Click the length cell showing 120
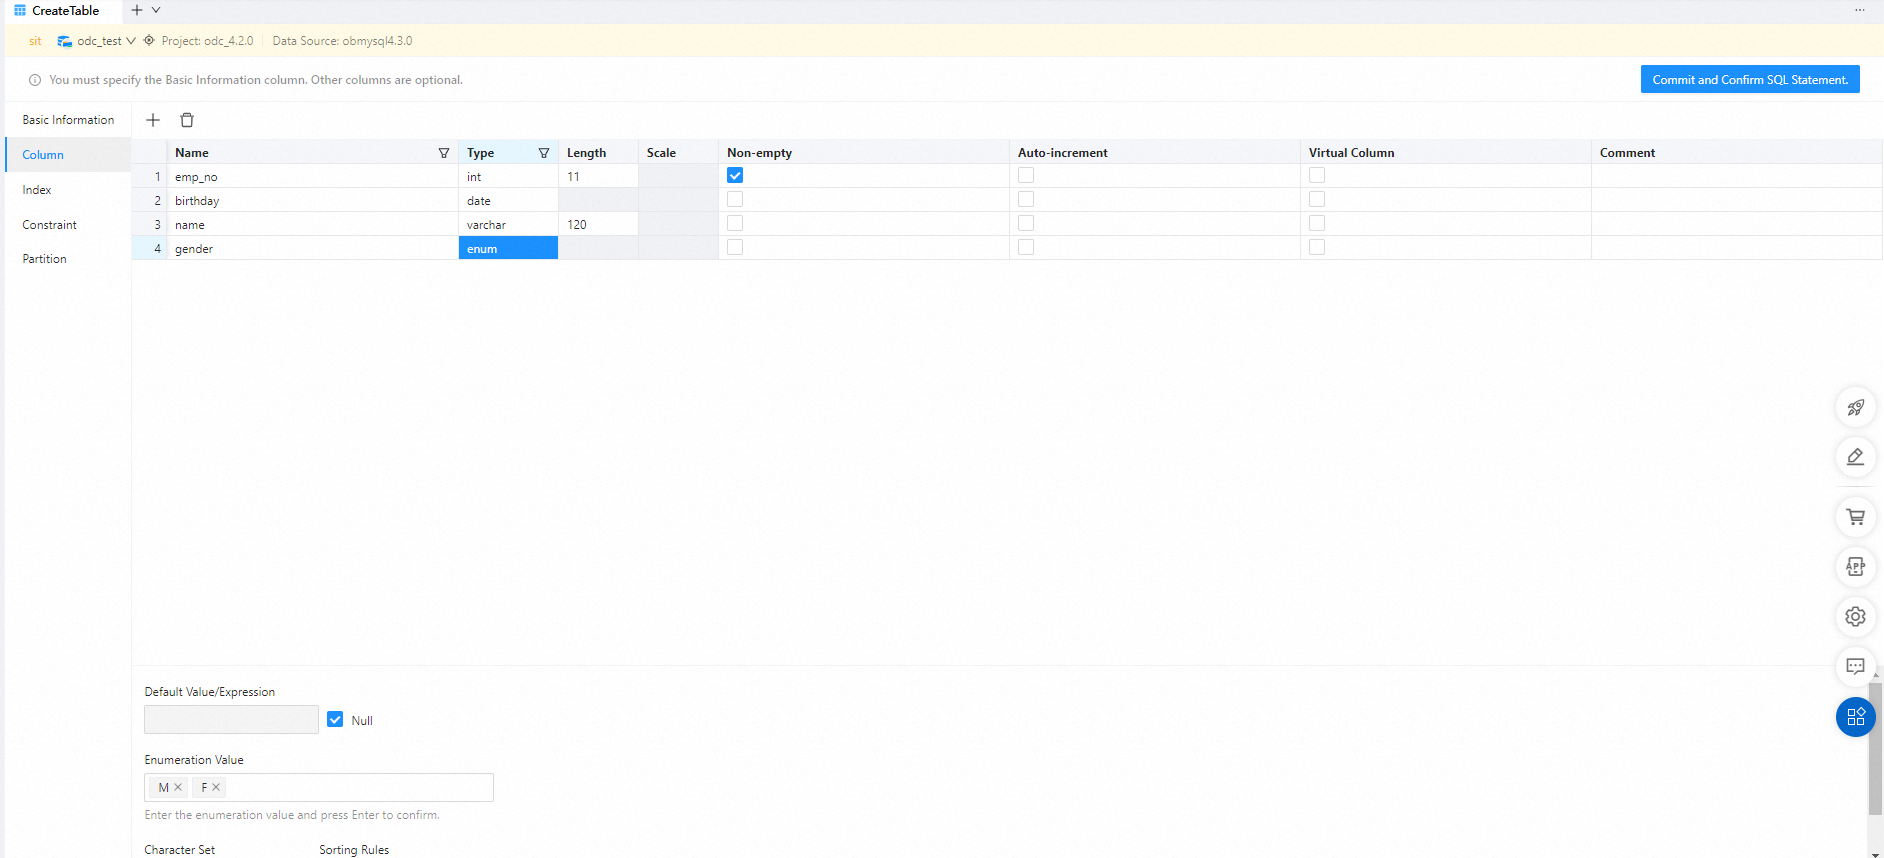 pyautogui.click(x=598, y=224)
